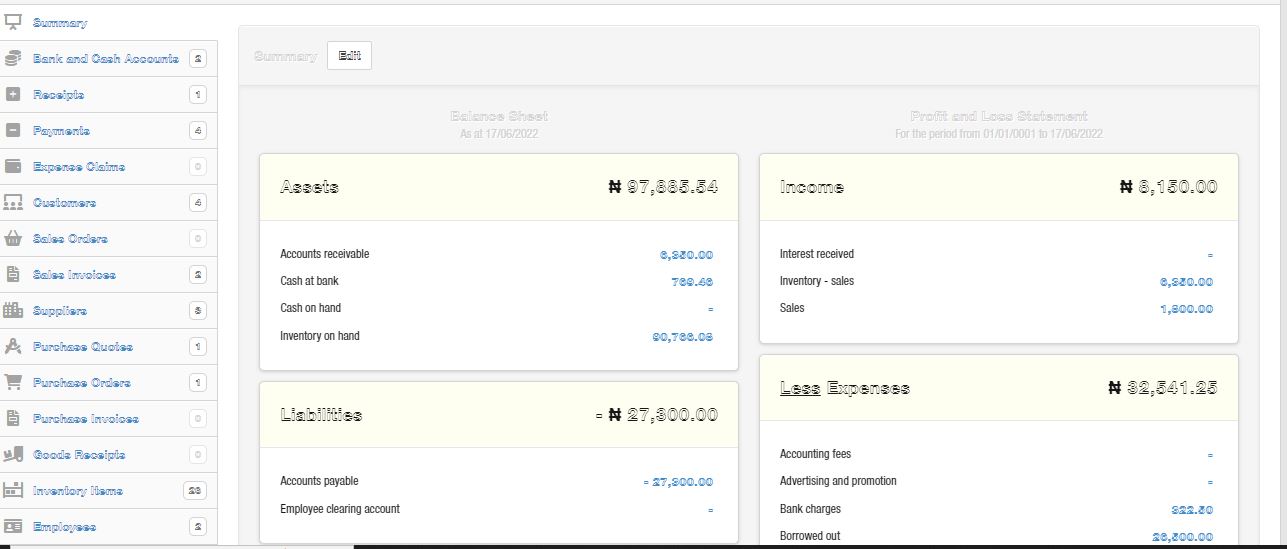This screenshot has height=549, width=1287.
Task: Select Purchase Quotes in the sidebar
Action: point(83,347)
